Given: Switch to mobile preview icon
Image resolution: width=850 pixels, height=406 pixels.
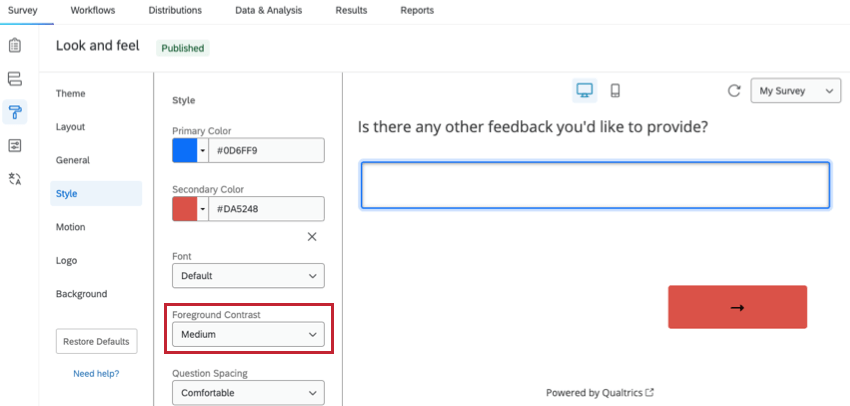Looking at the screenshot, I should point(615,91).
